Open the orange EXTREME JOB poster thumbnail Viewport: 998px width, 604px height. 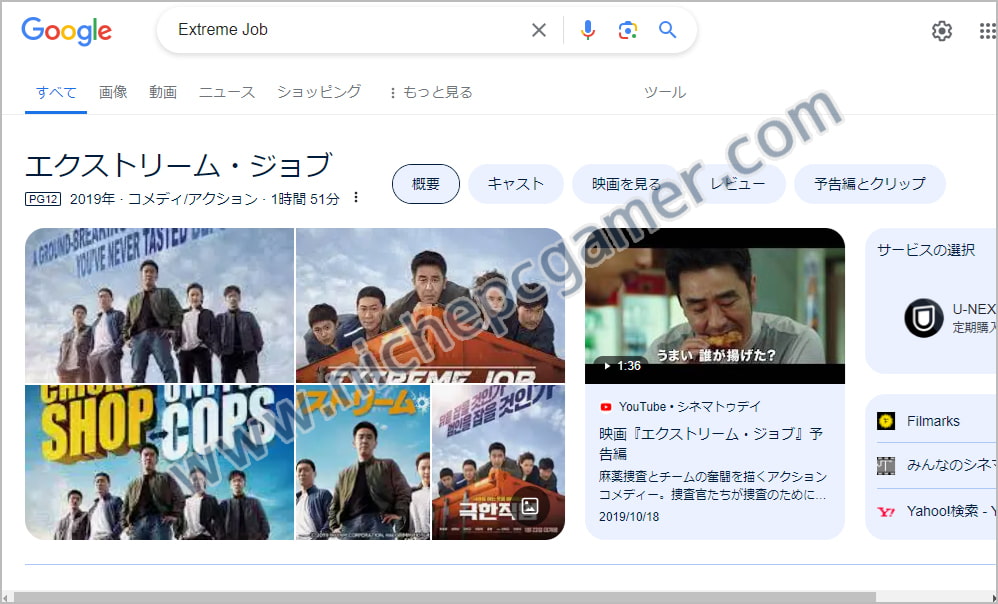click(x=430, y=306)
